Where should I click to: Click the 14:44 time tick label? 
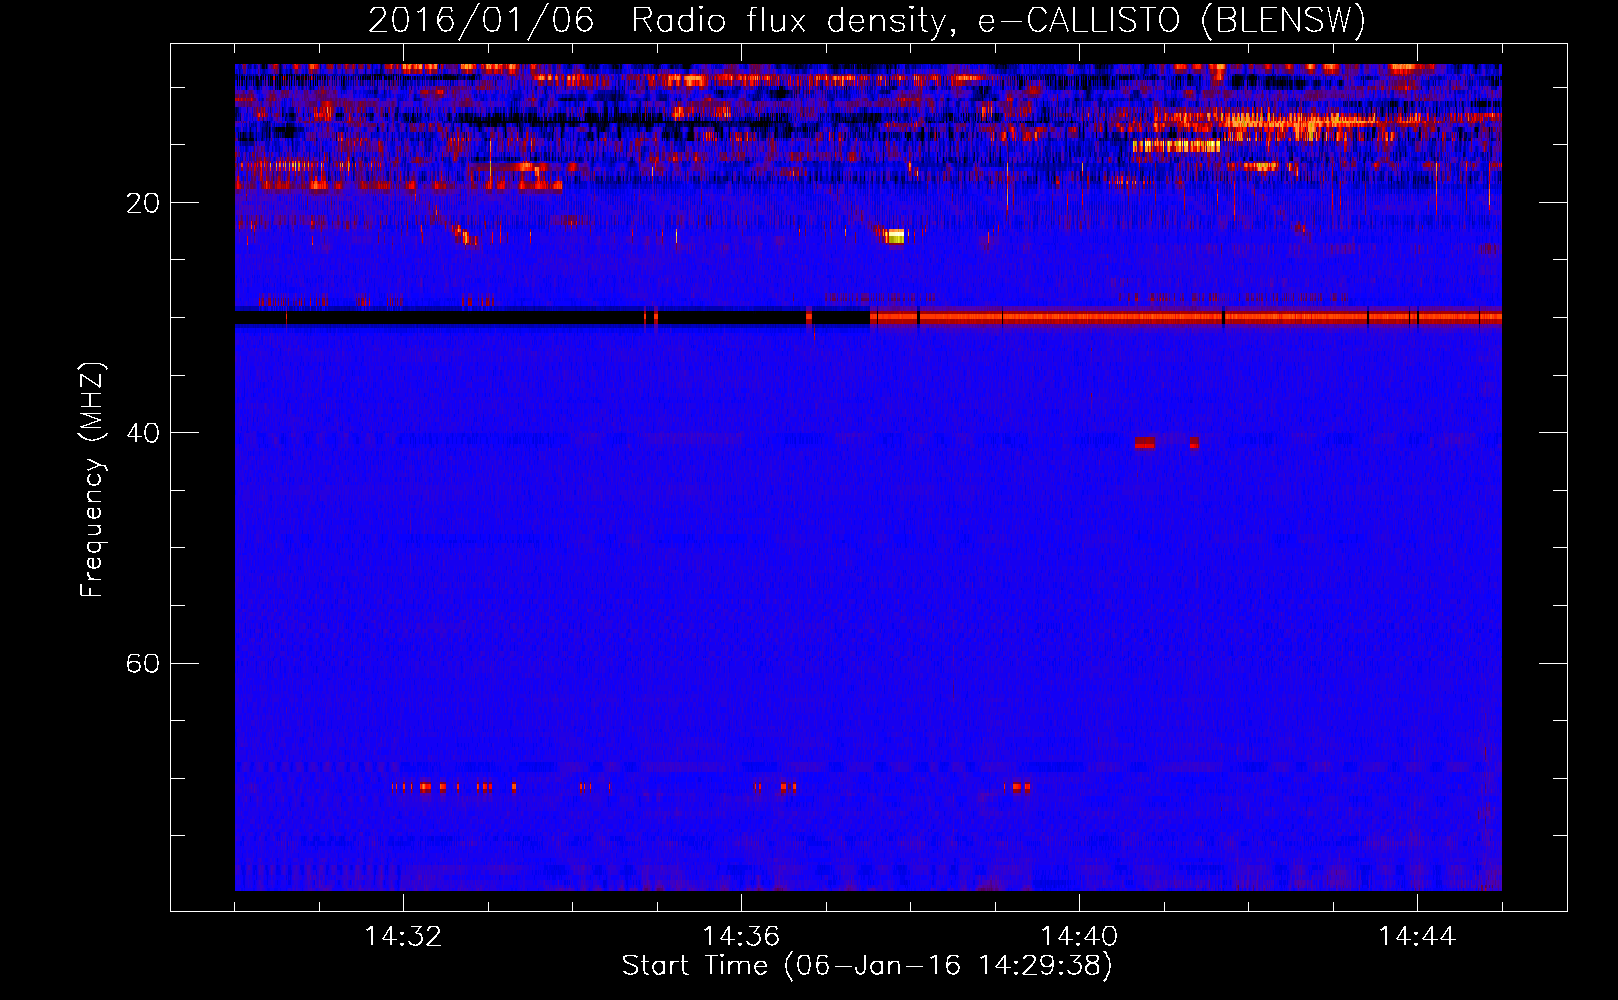[1417, 936]
